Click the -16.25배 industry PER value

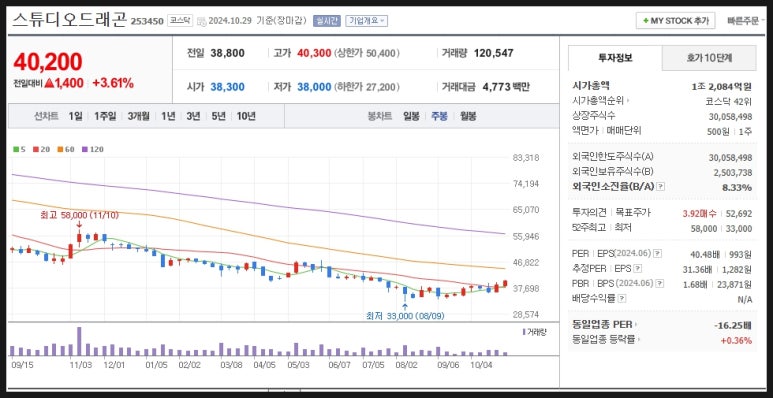[732, 326]
